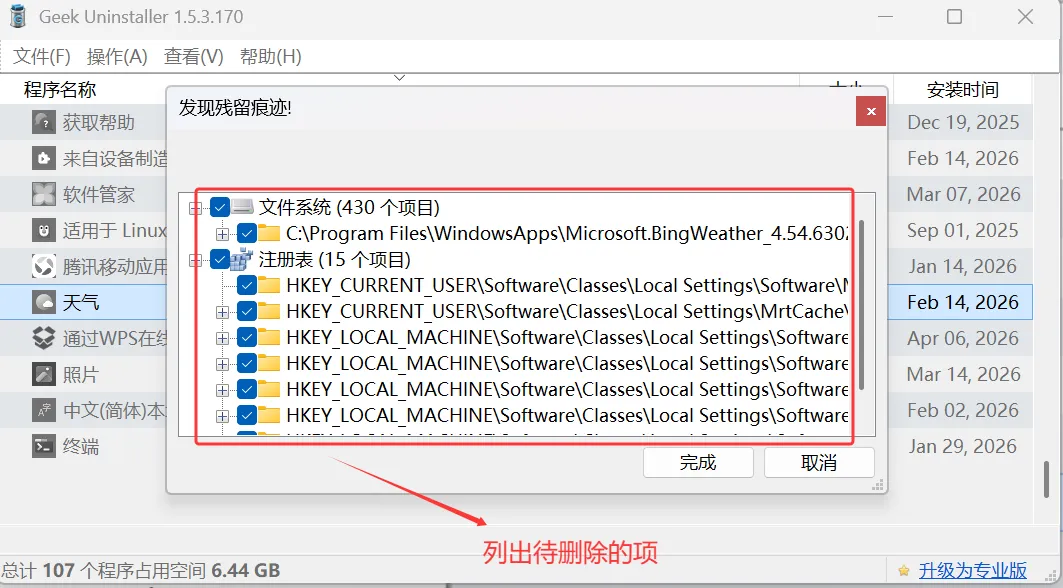Screen dimensions: 1063x588
Task: Click the Mar 14, 2026 install date
Action: tap(963, 374)
